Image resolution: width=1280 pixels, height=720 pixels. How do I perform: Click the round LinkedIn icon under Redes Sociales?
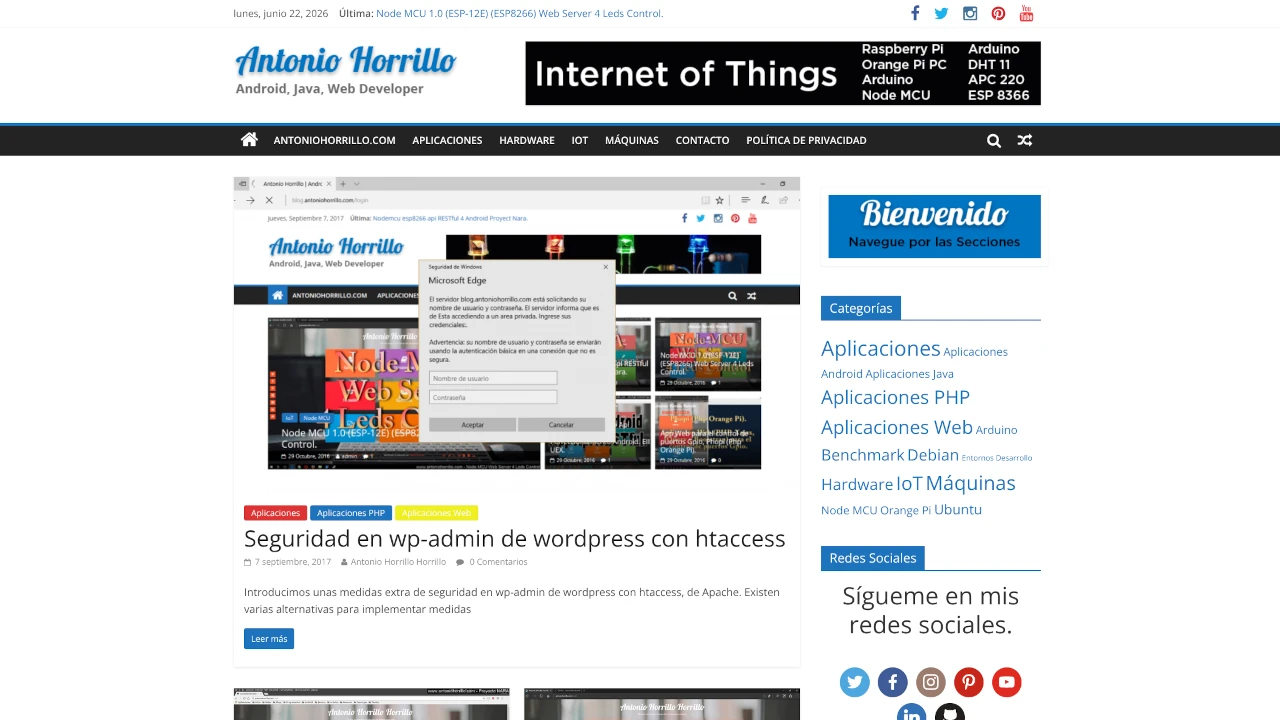click(912, 712)
